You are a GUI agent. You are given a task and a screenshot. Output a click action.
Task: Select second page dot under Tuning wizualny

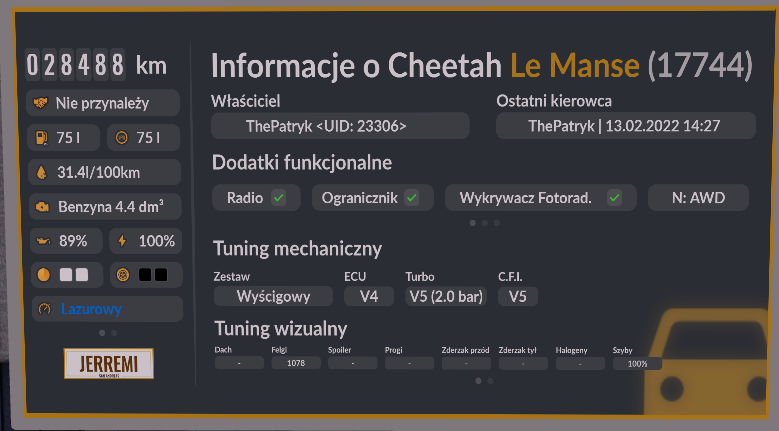(490, 381)
